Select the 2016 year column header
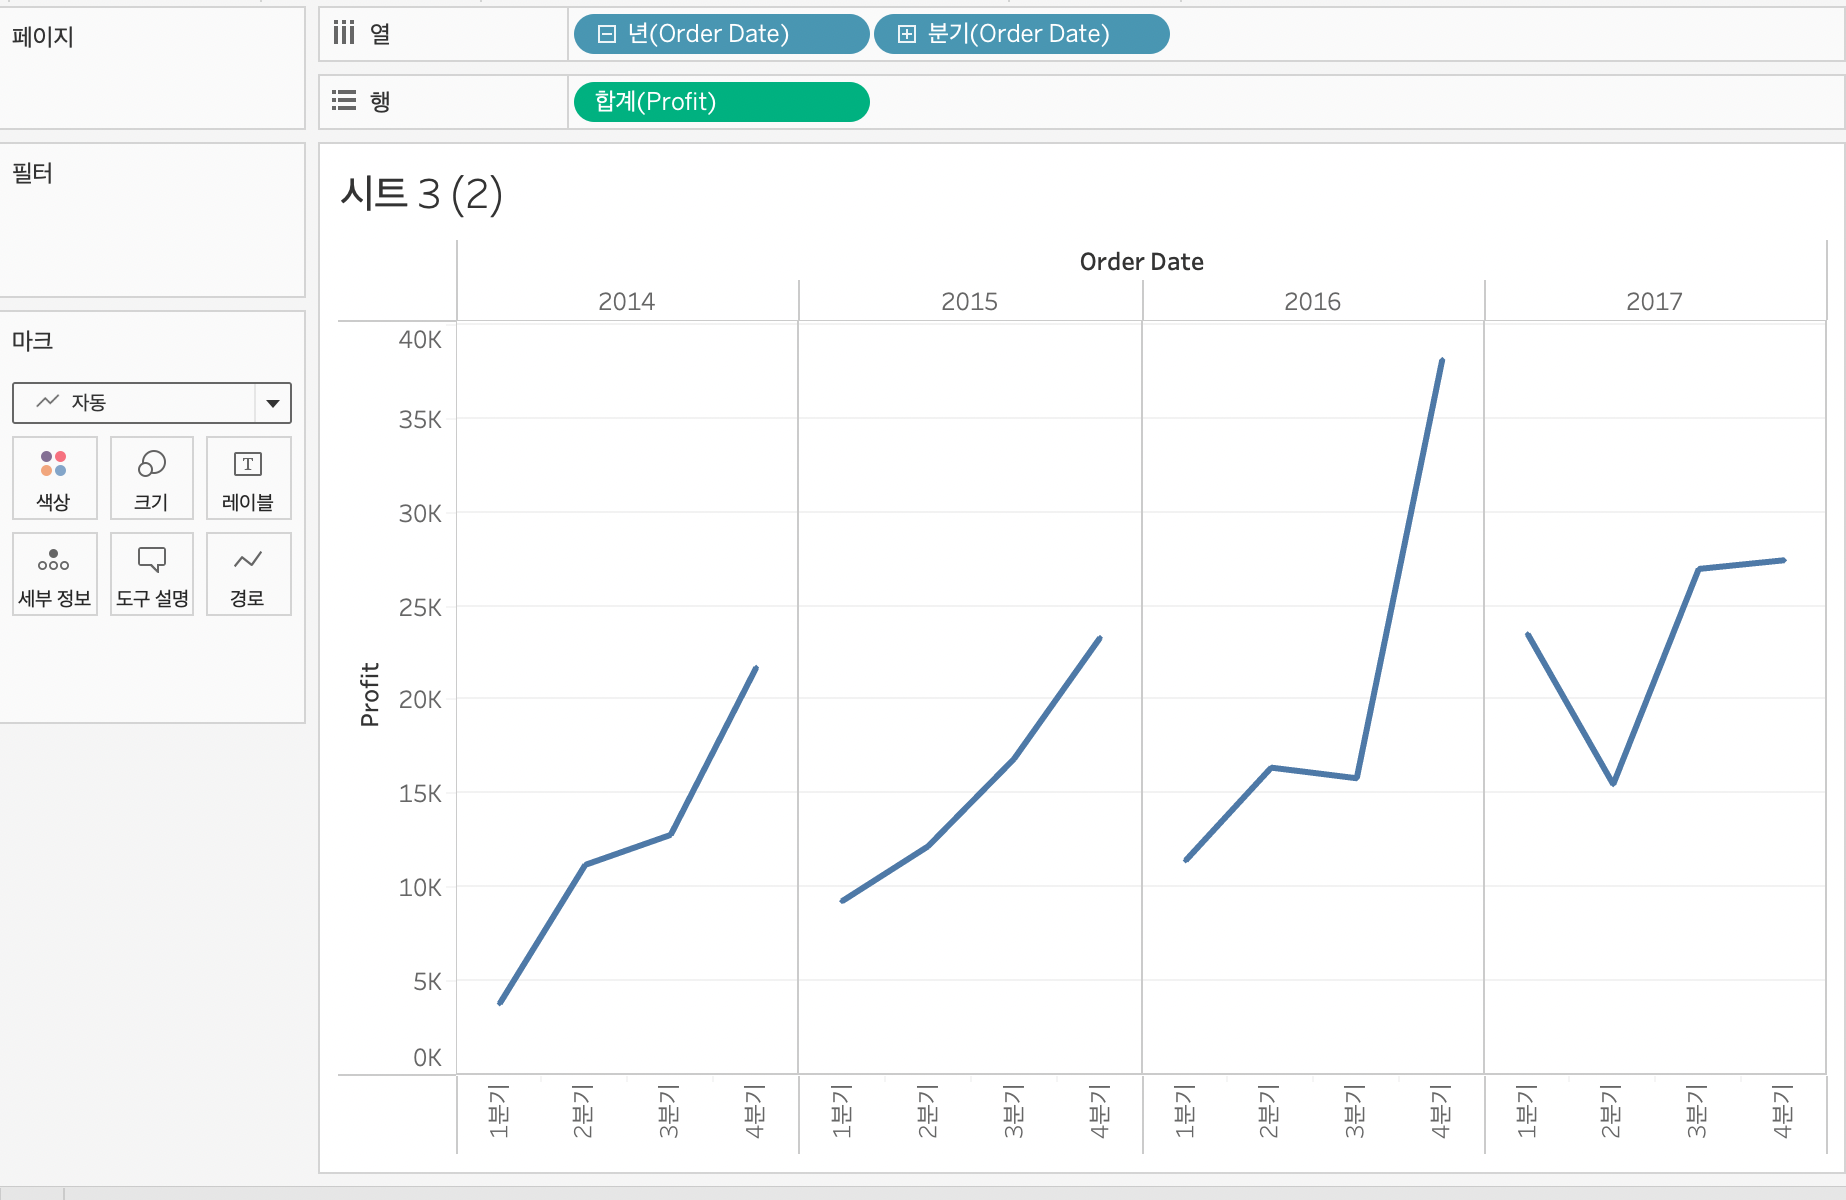The image size is (1846, 1200). (x=1312, y=301)
